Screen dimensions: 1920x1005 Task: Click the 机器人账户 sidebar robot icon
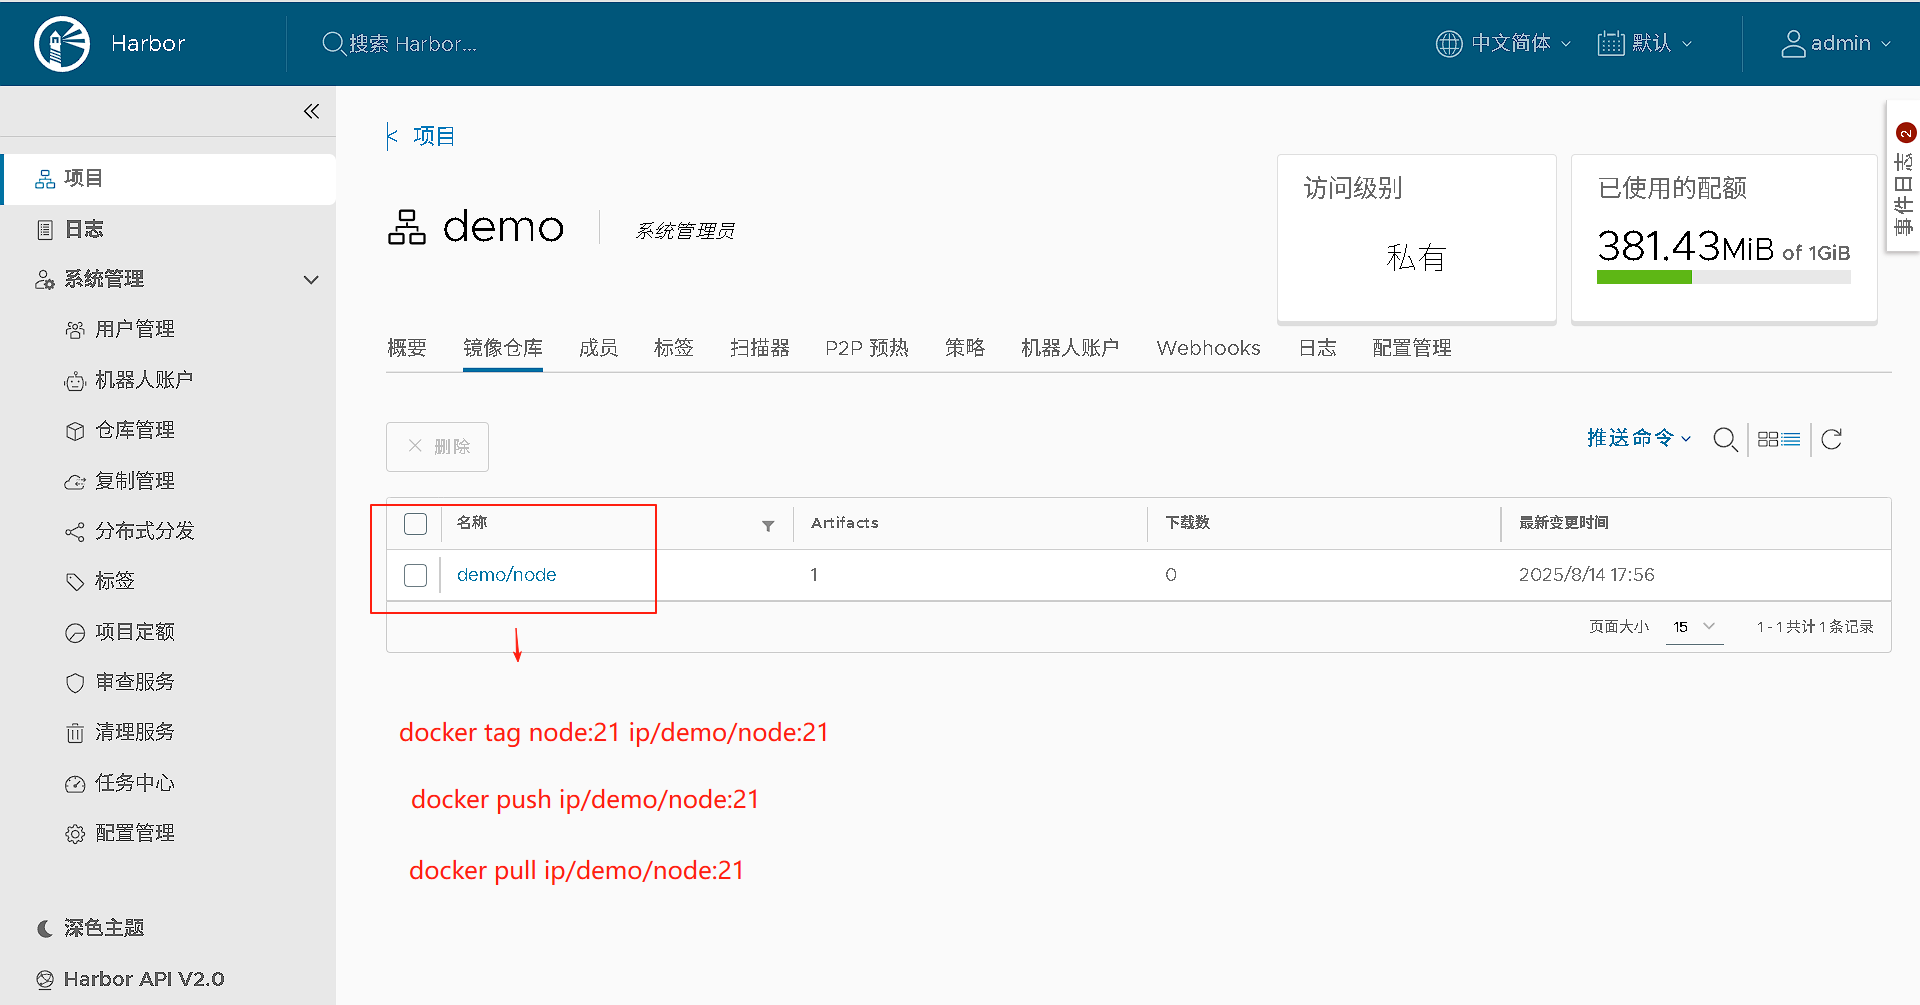coord(75,381)
